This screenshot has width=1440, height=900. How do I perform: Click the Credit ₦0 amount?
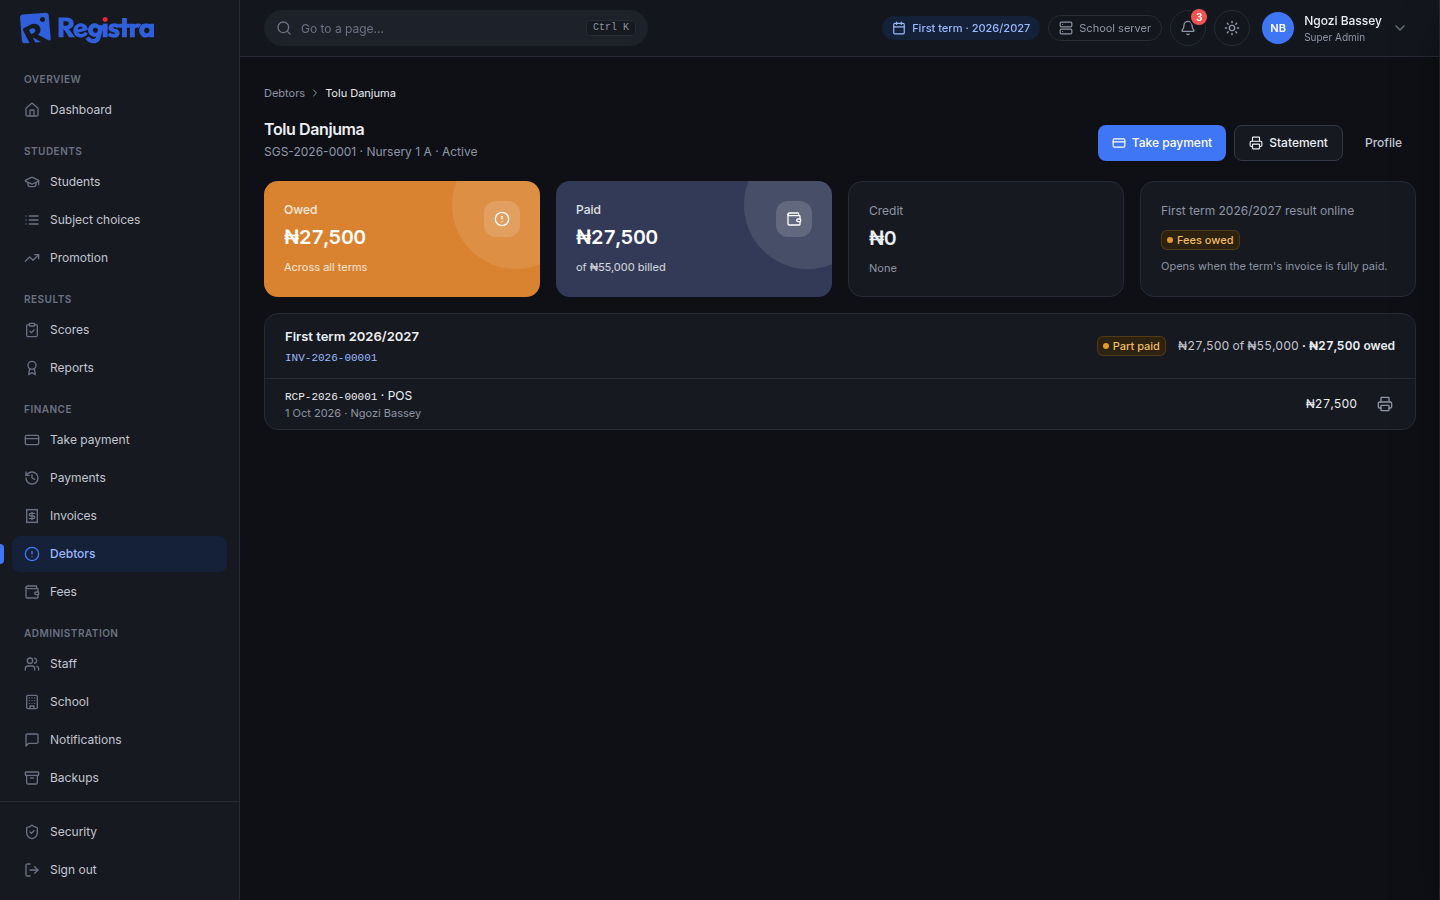point(882,238)
